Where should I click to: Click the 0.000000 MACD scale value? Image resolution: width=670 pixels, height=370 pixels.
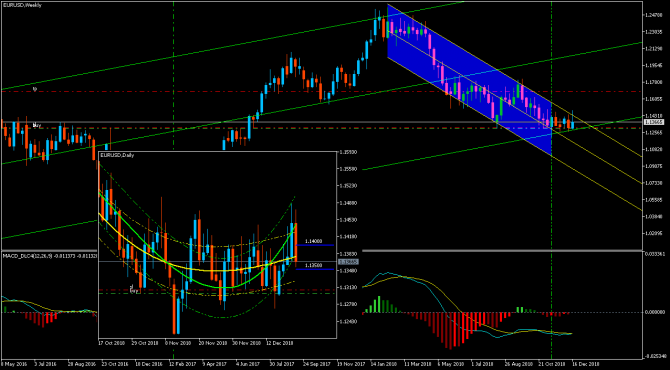[x=654, y=312]
